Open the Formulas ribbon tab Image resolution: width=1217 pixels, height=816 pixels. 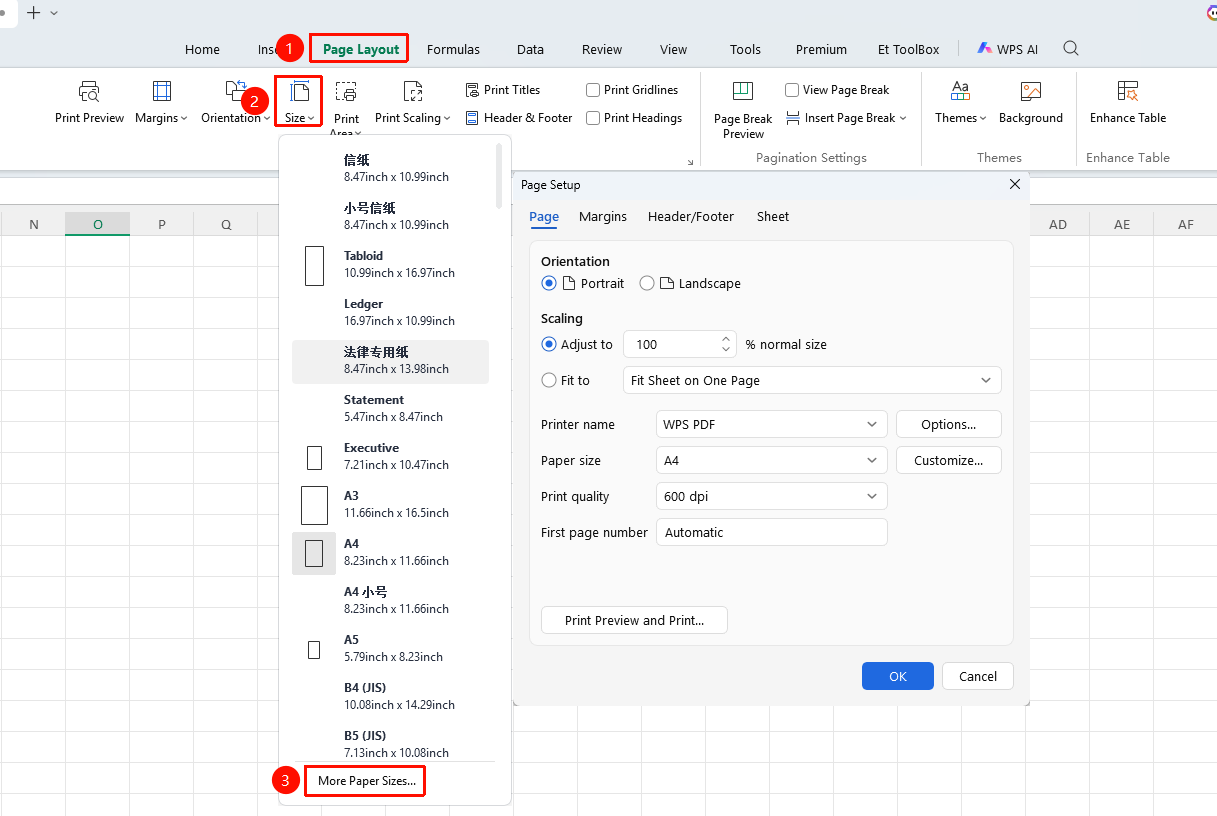tap(453, 49)
